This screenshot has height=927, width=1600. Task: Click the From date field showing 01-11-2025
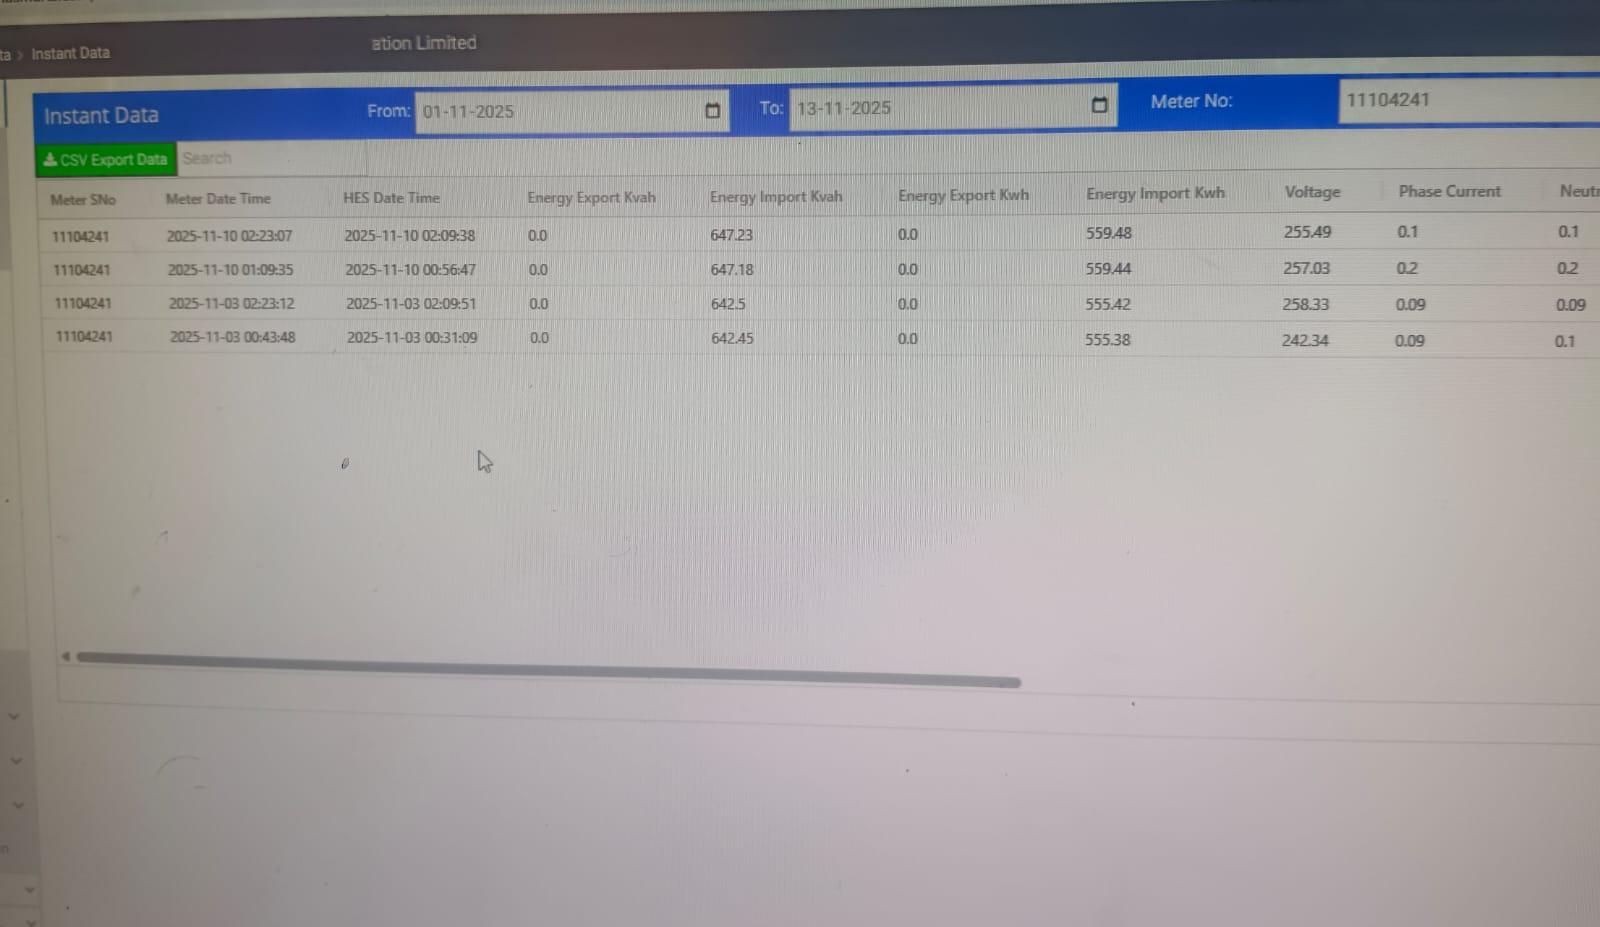point(572,110)
